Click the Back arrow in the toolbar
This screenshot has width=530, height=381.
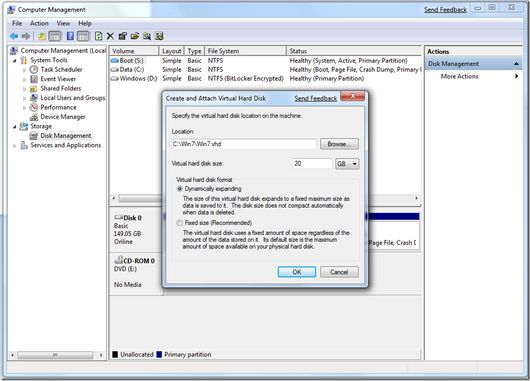[x=14, y=36]
